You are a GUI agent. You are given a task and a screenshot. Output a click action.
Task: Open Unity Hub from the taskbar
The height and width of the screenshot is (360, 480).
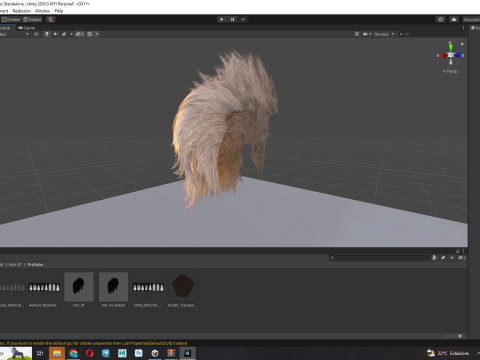(155, 353)
